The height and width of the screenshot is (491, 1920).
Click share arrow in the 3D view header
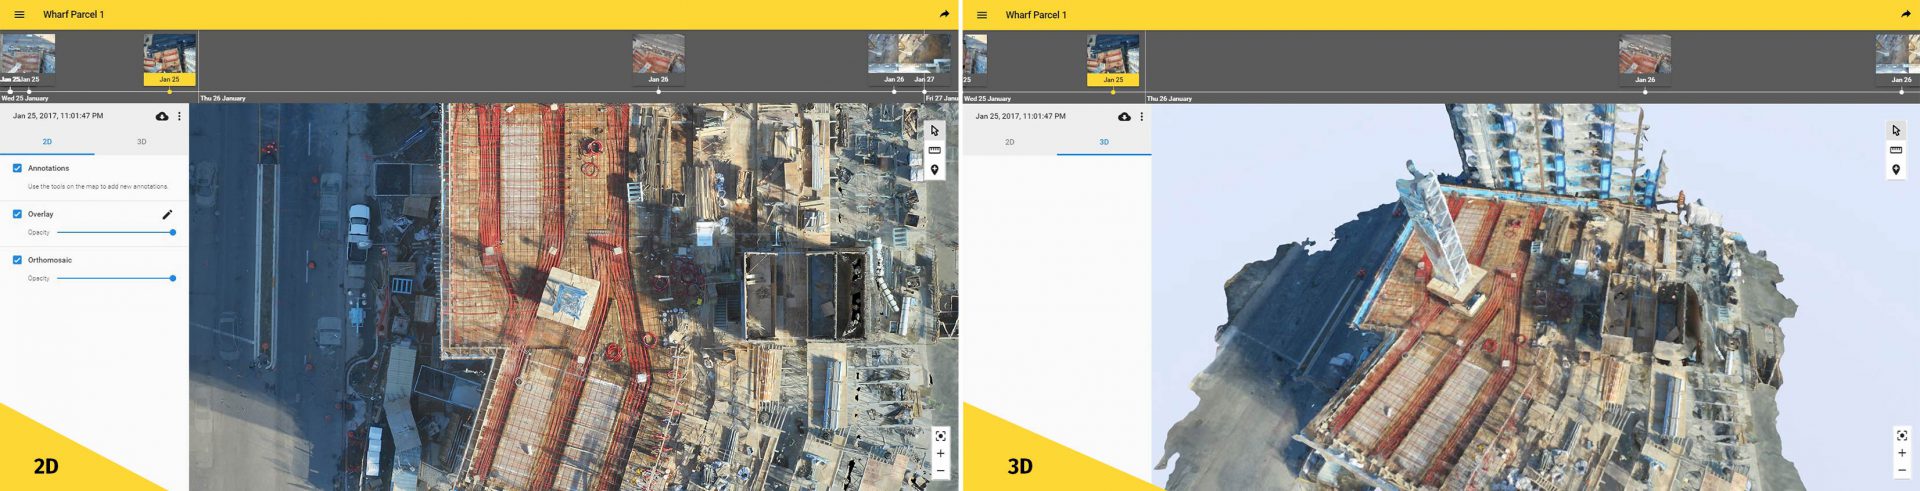point(1905,15)
